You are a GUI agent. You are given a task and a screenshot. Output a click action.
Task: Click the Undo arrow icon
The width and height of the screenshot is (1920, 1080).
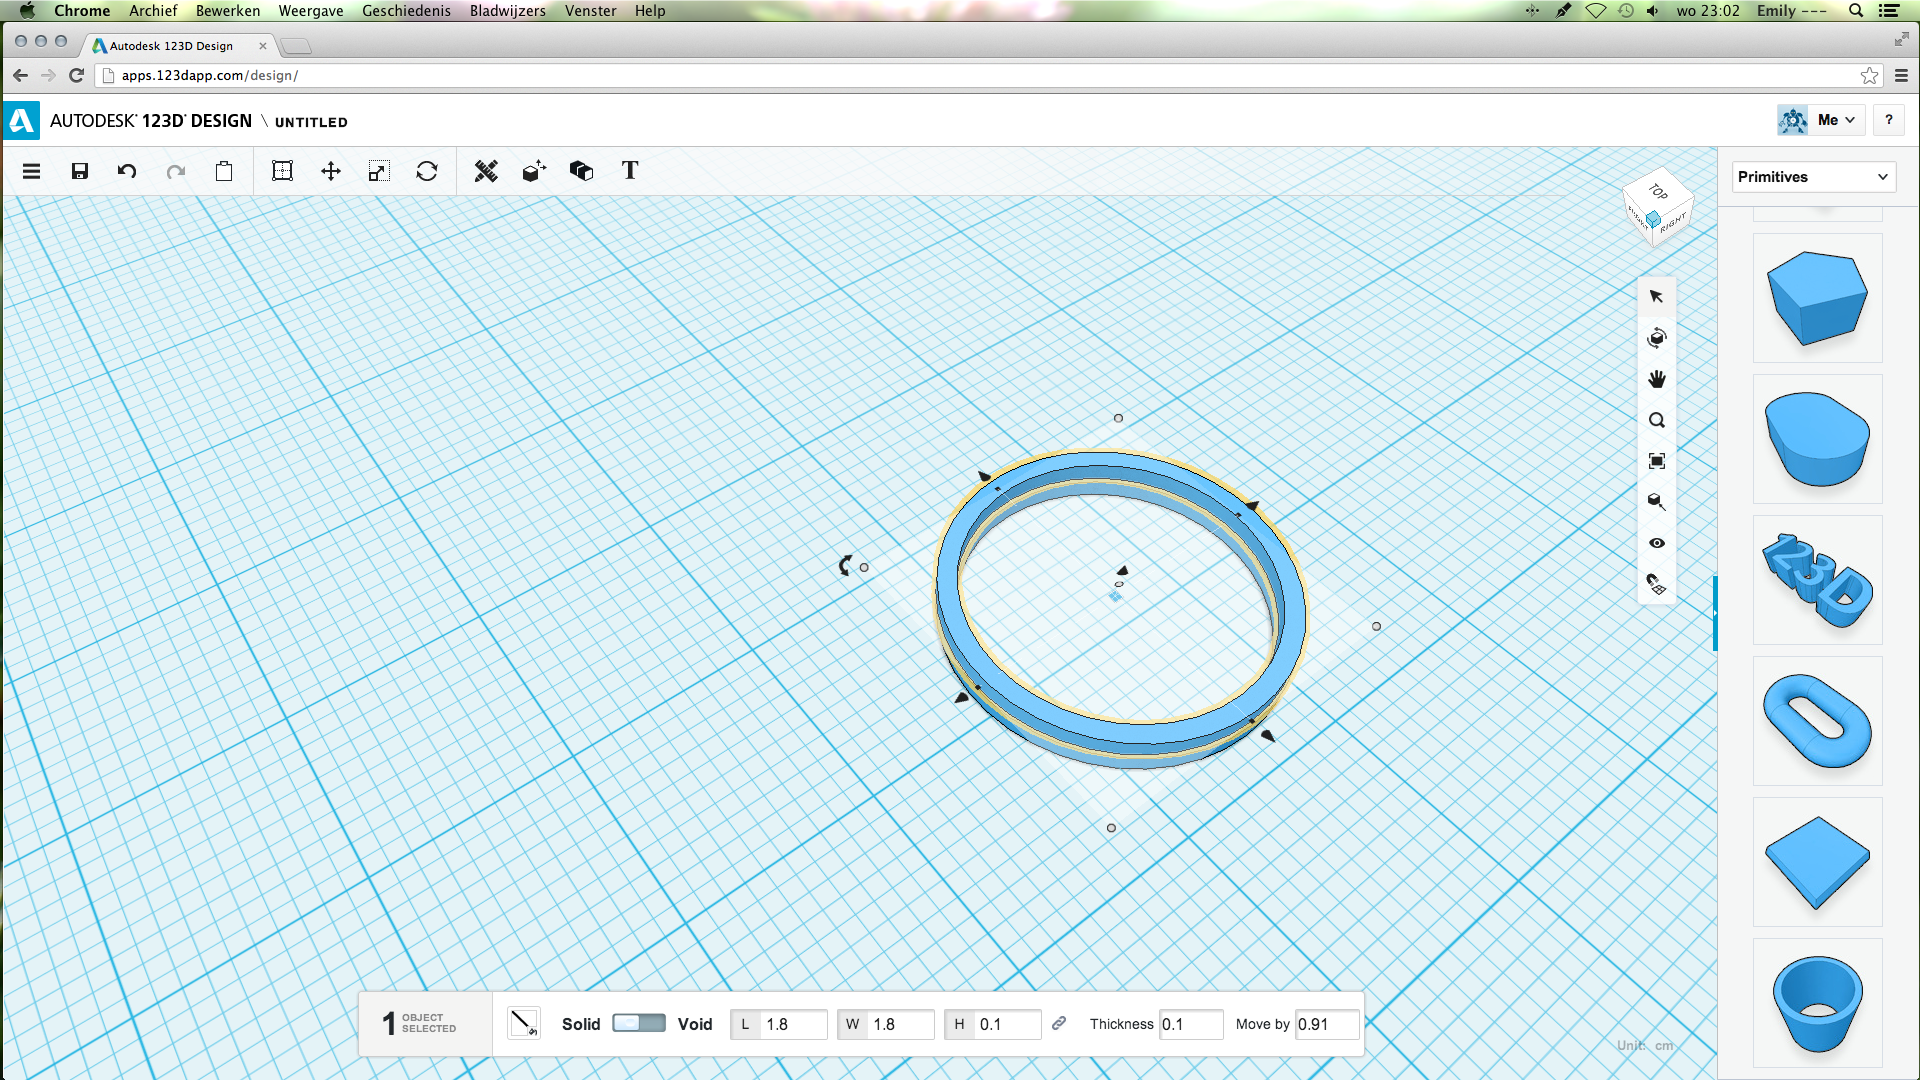pos(127,171)
